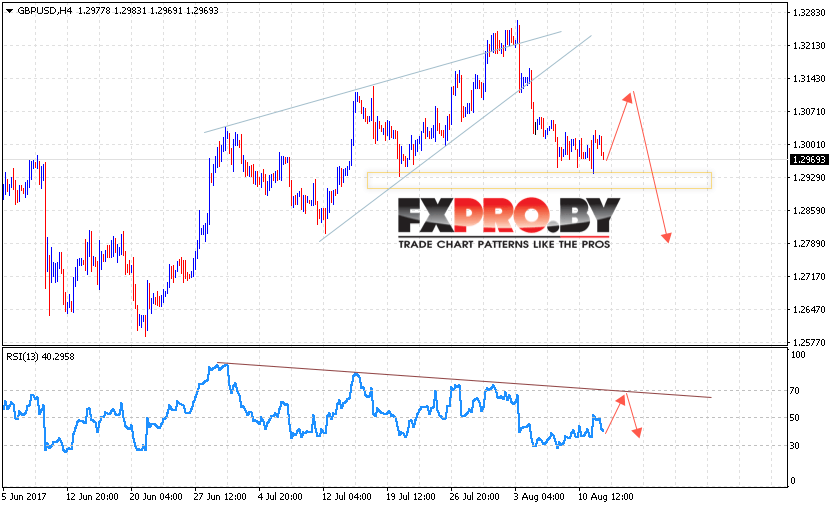830x508 pixels.
Task: Click the 12 Jun 20:00 time label
Action: point(92,496)
